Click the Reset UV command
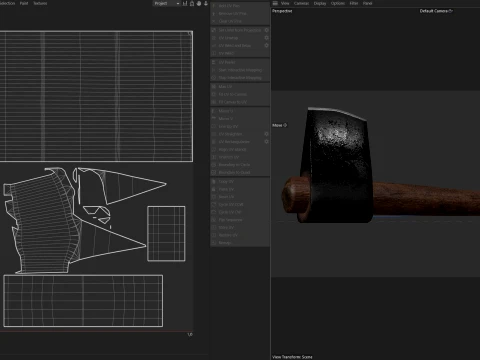Viewport: 480px width, 360px height. (x=226, y=197)
